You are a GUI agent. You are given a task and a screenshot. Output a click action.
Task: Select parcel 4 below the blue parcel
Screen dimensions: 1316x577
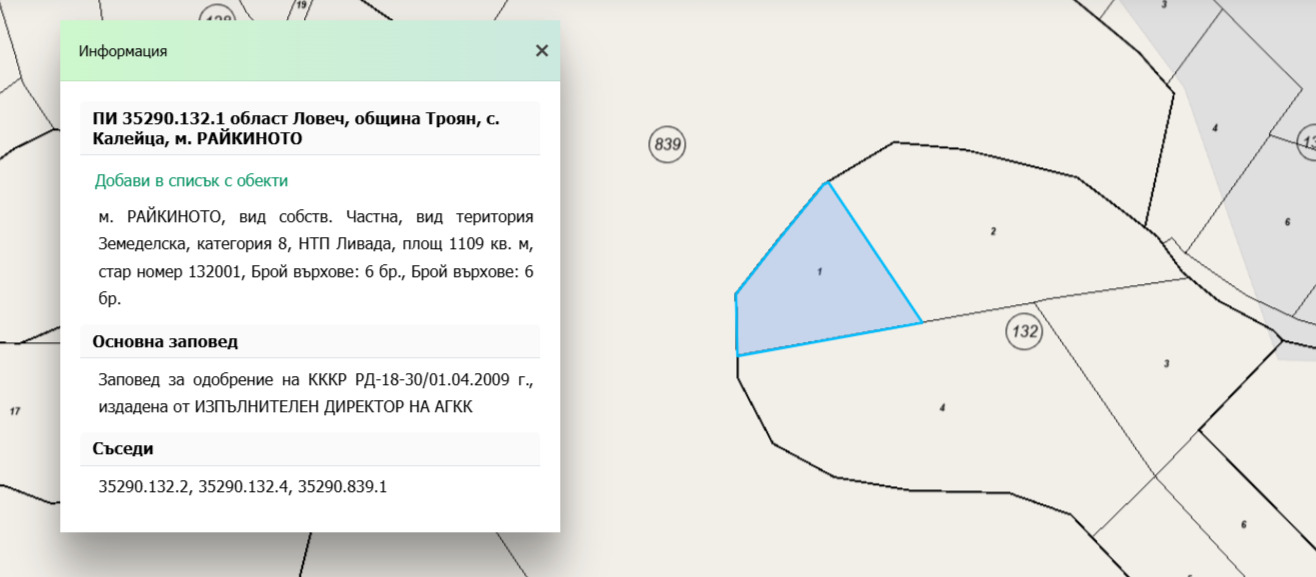(942, 408)
